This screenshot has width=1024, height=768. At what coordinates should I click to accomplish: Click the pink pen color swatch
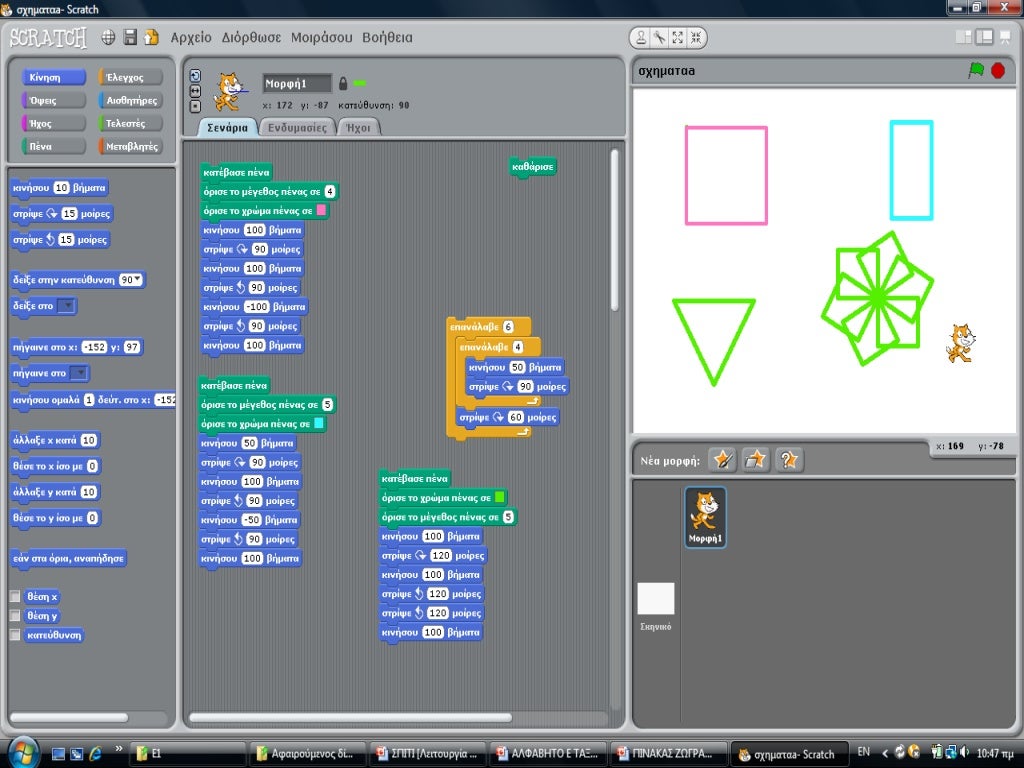click(321, 211)
